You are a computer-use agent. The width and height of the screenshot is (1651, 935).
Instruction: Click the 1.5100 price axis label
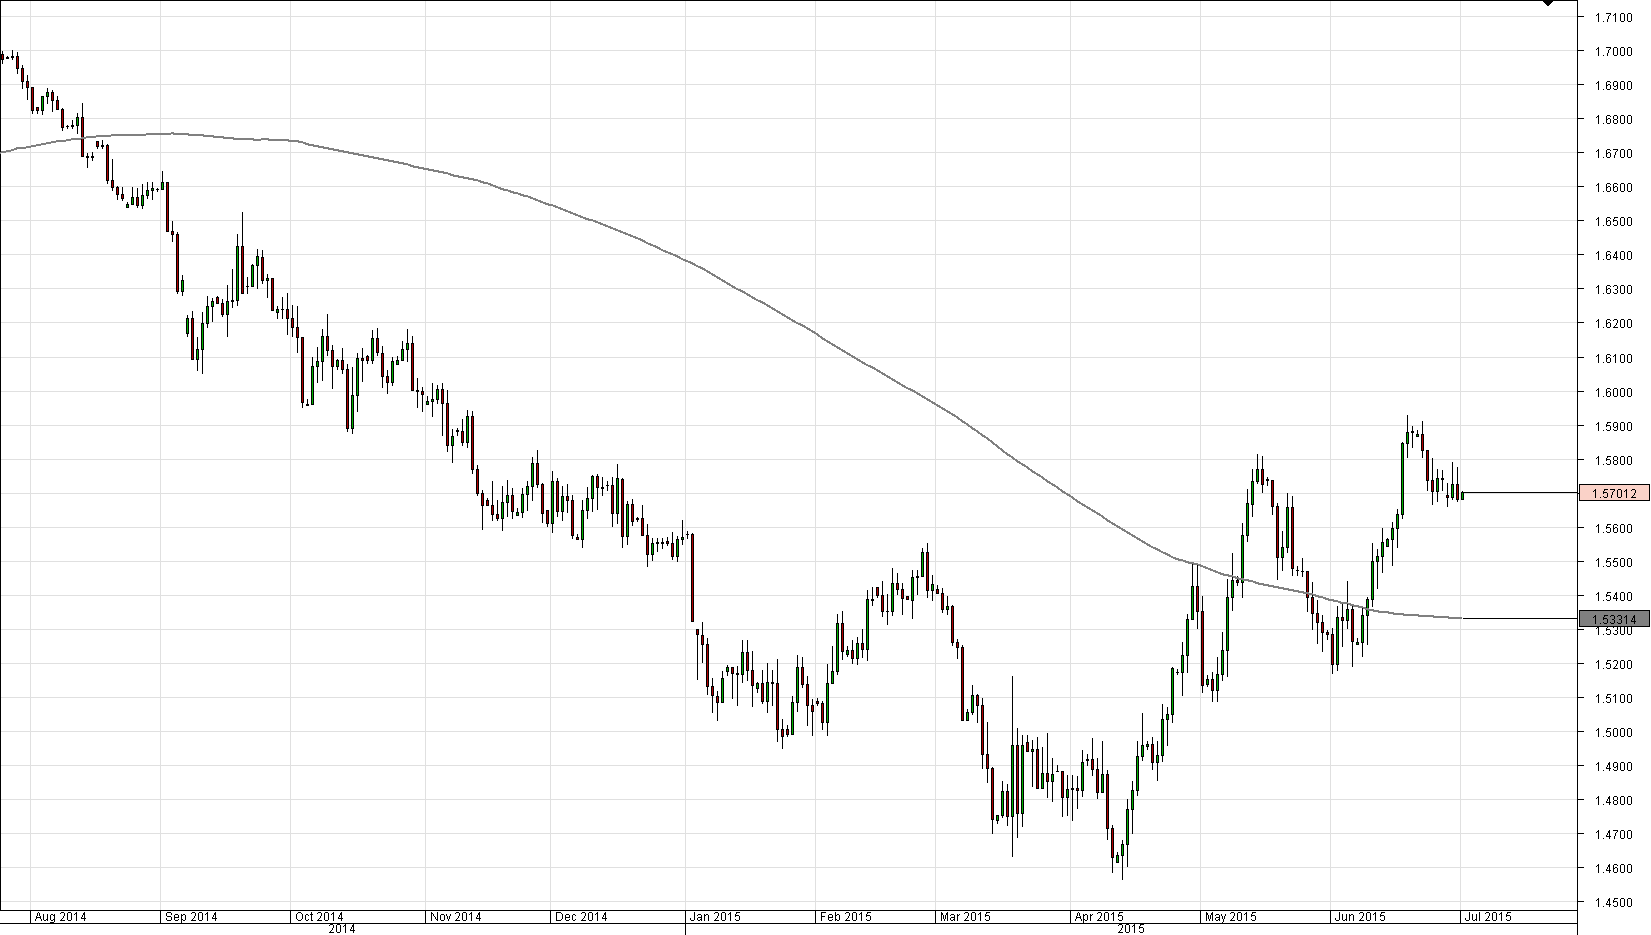[x=1615, y=698]
